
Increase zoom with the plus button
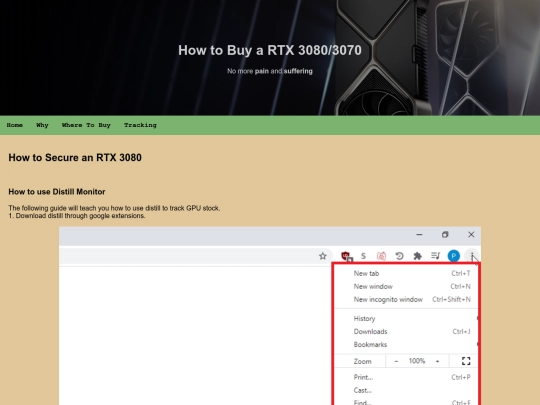tap(437, 361)
